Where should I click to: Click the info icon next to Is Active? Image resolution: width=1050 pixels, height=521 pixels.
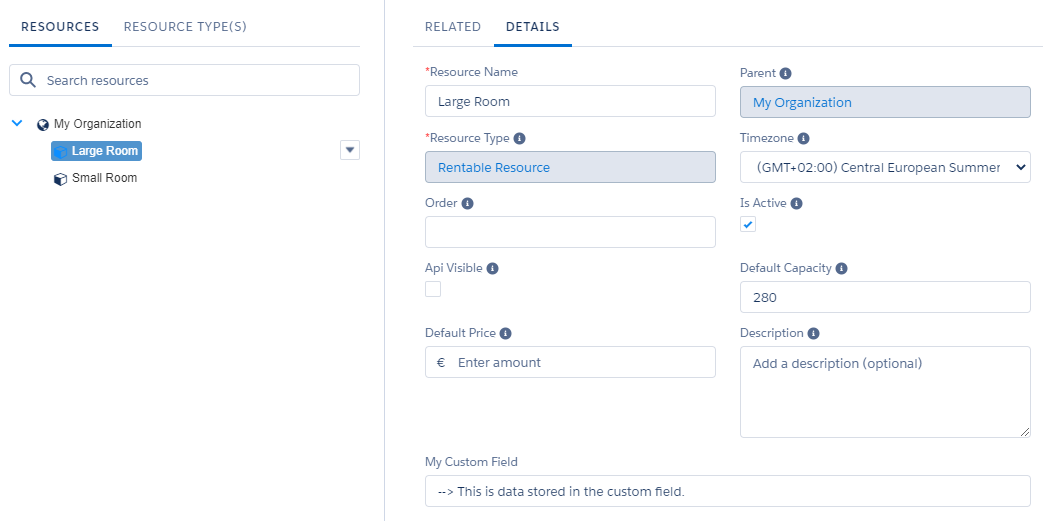point(797,204)
